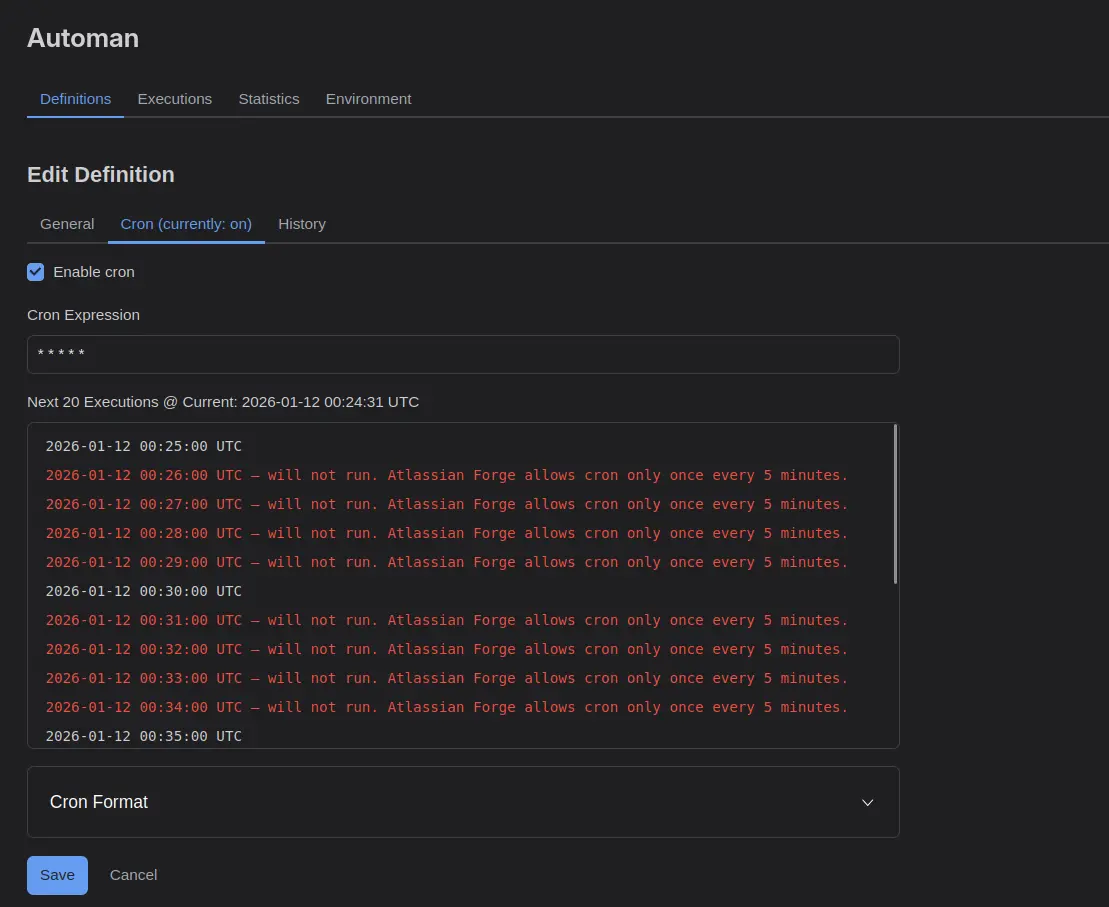This screenshot has height=907, width=1109.
Task: Open the Statistics tab
Action: 268,99
